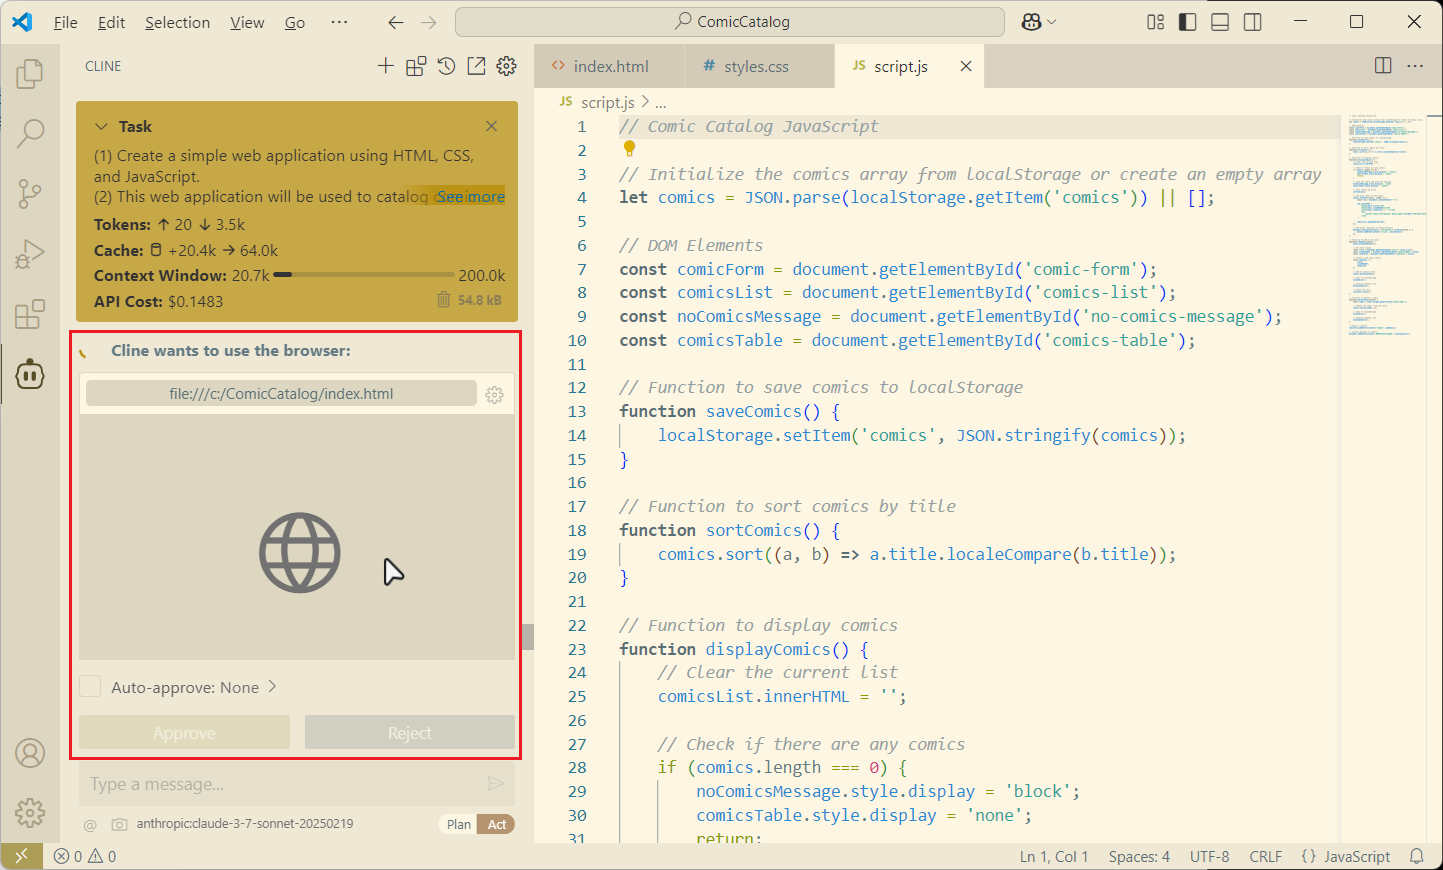1443x870 pixels.
Task: Open Cline task history
Action: 446,66
